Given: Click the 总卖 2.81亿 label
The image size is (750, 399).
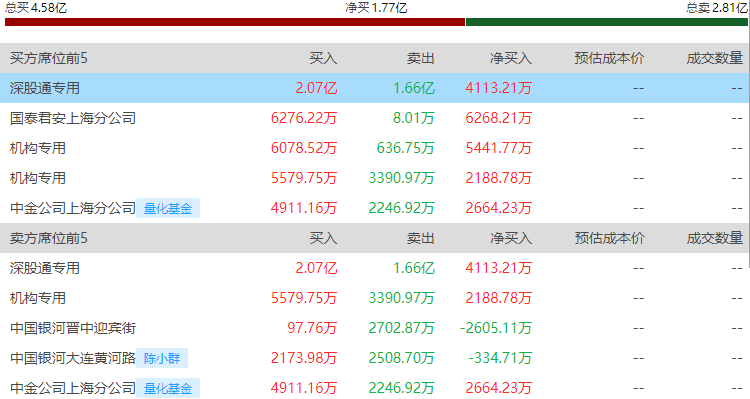Looking at the screenshot, I should point(717,8).
